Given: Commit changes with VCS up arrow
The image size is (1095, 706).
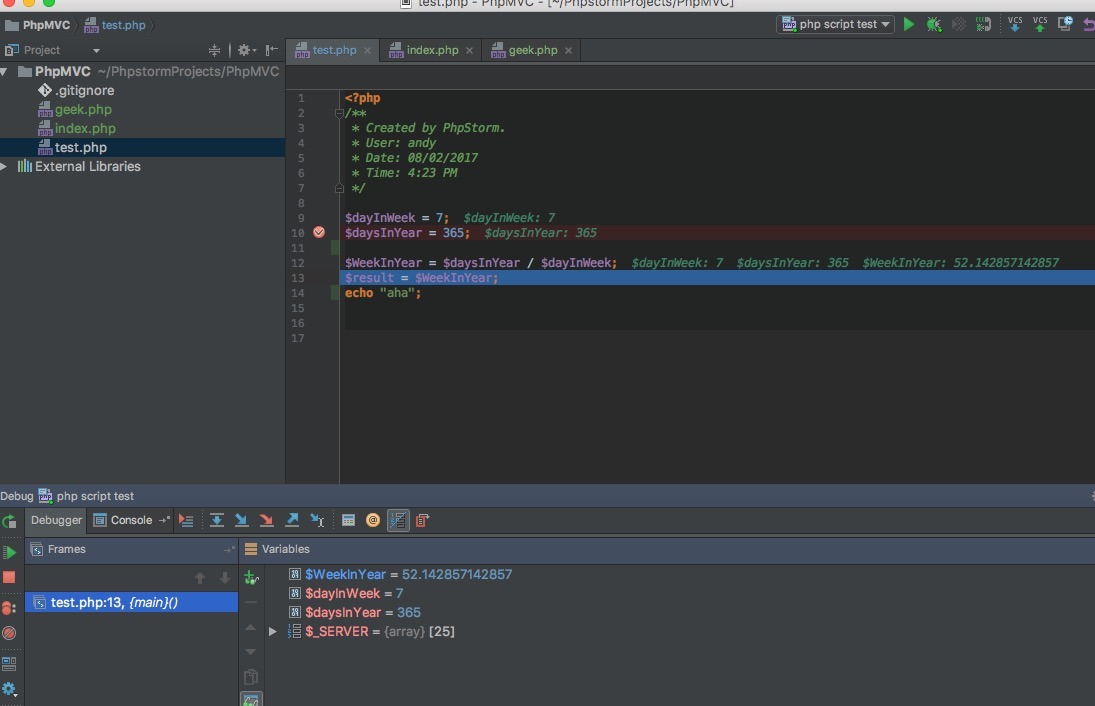Looking at the screenshot, I should [x=1040, y=24].
